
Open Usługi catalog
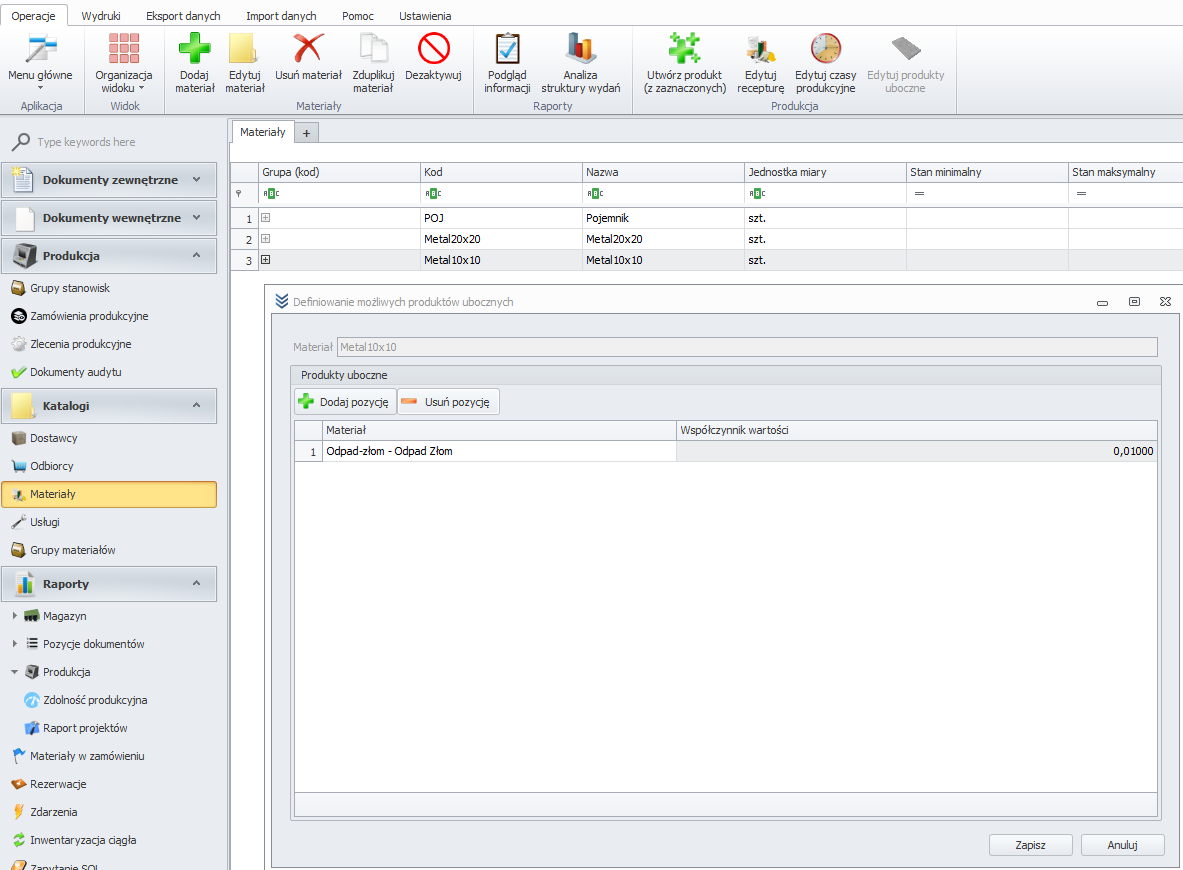(x=45, y=522)
